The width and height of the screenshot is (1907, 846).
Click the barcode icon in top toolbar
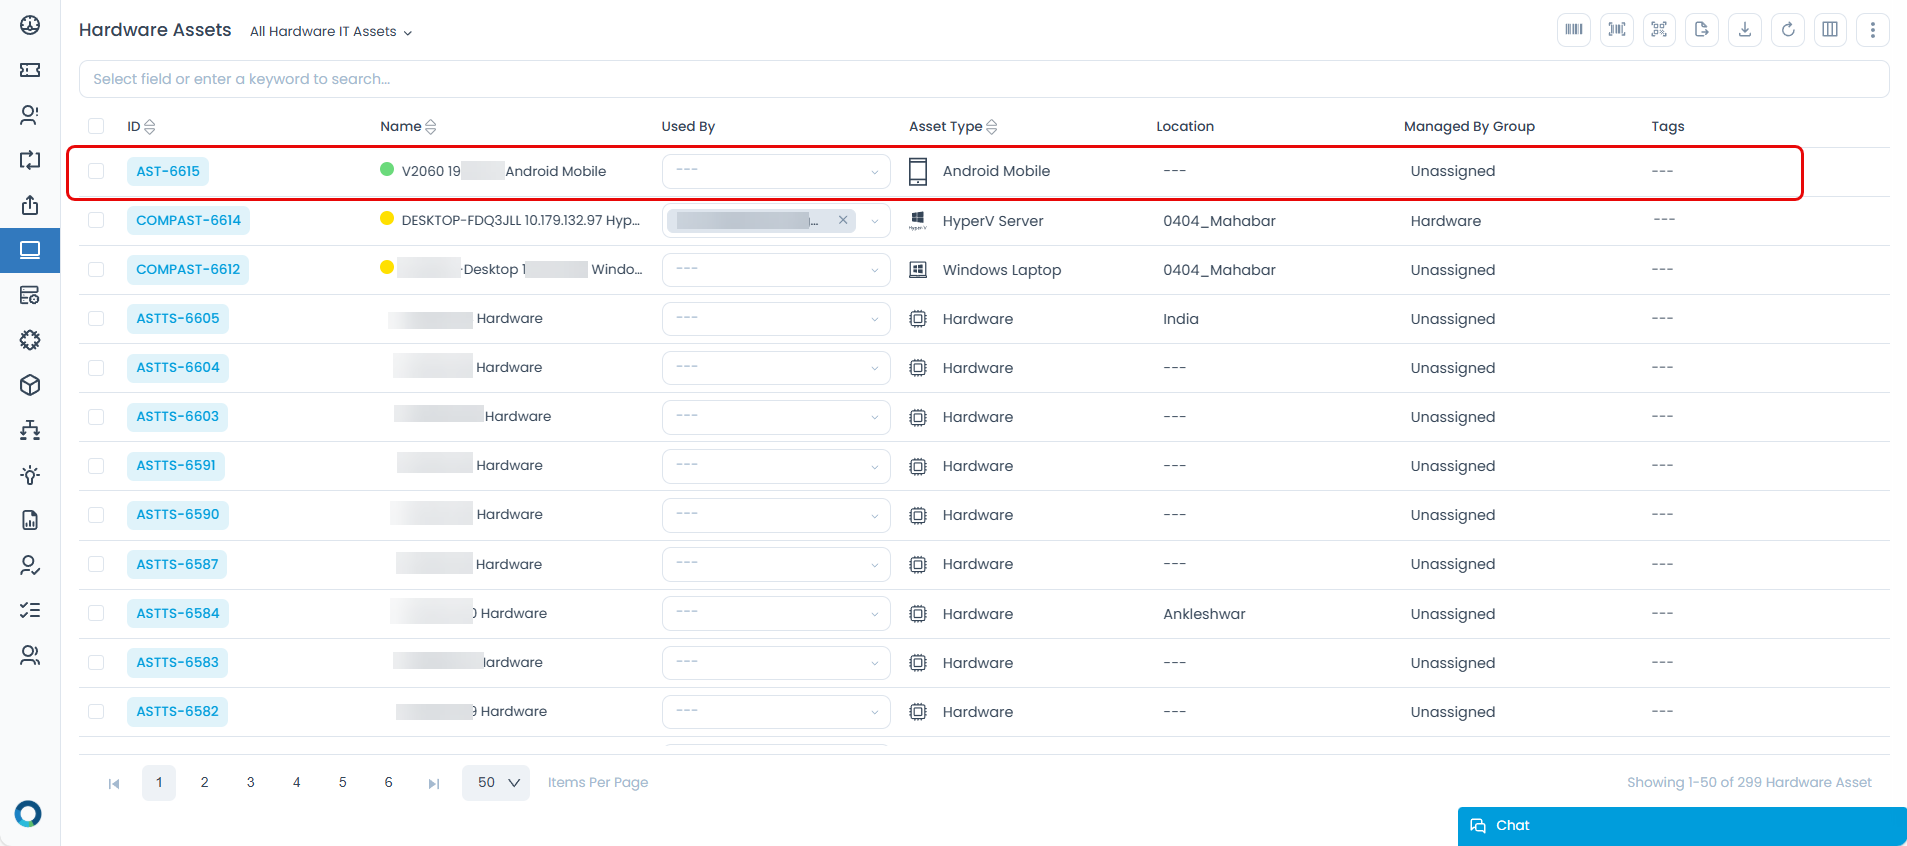point(1573,30)
